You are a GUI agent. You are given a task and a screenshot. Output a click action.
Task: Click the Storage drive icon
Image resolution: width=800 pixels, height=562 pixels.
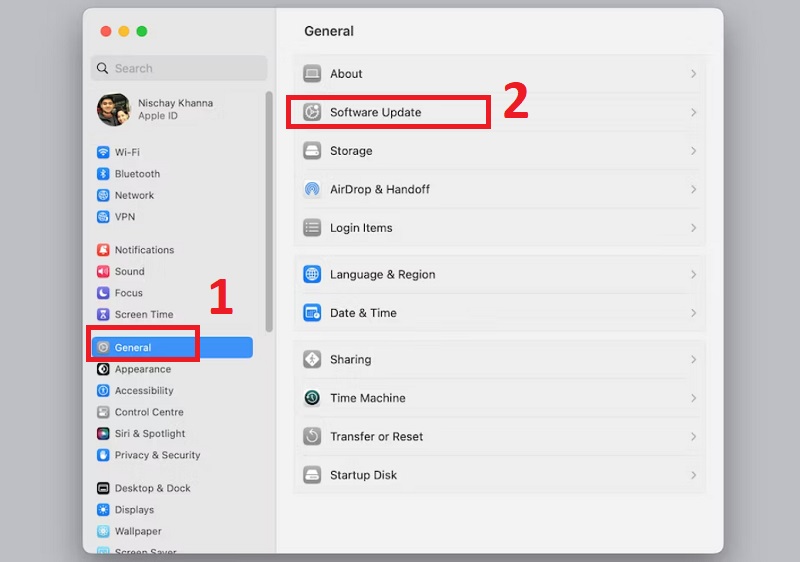click(312, 151)
